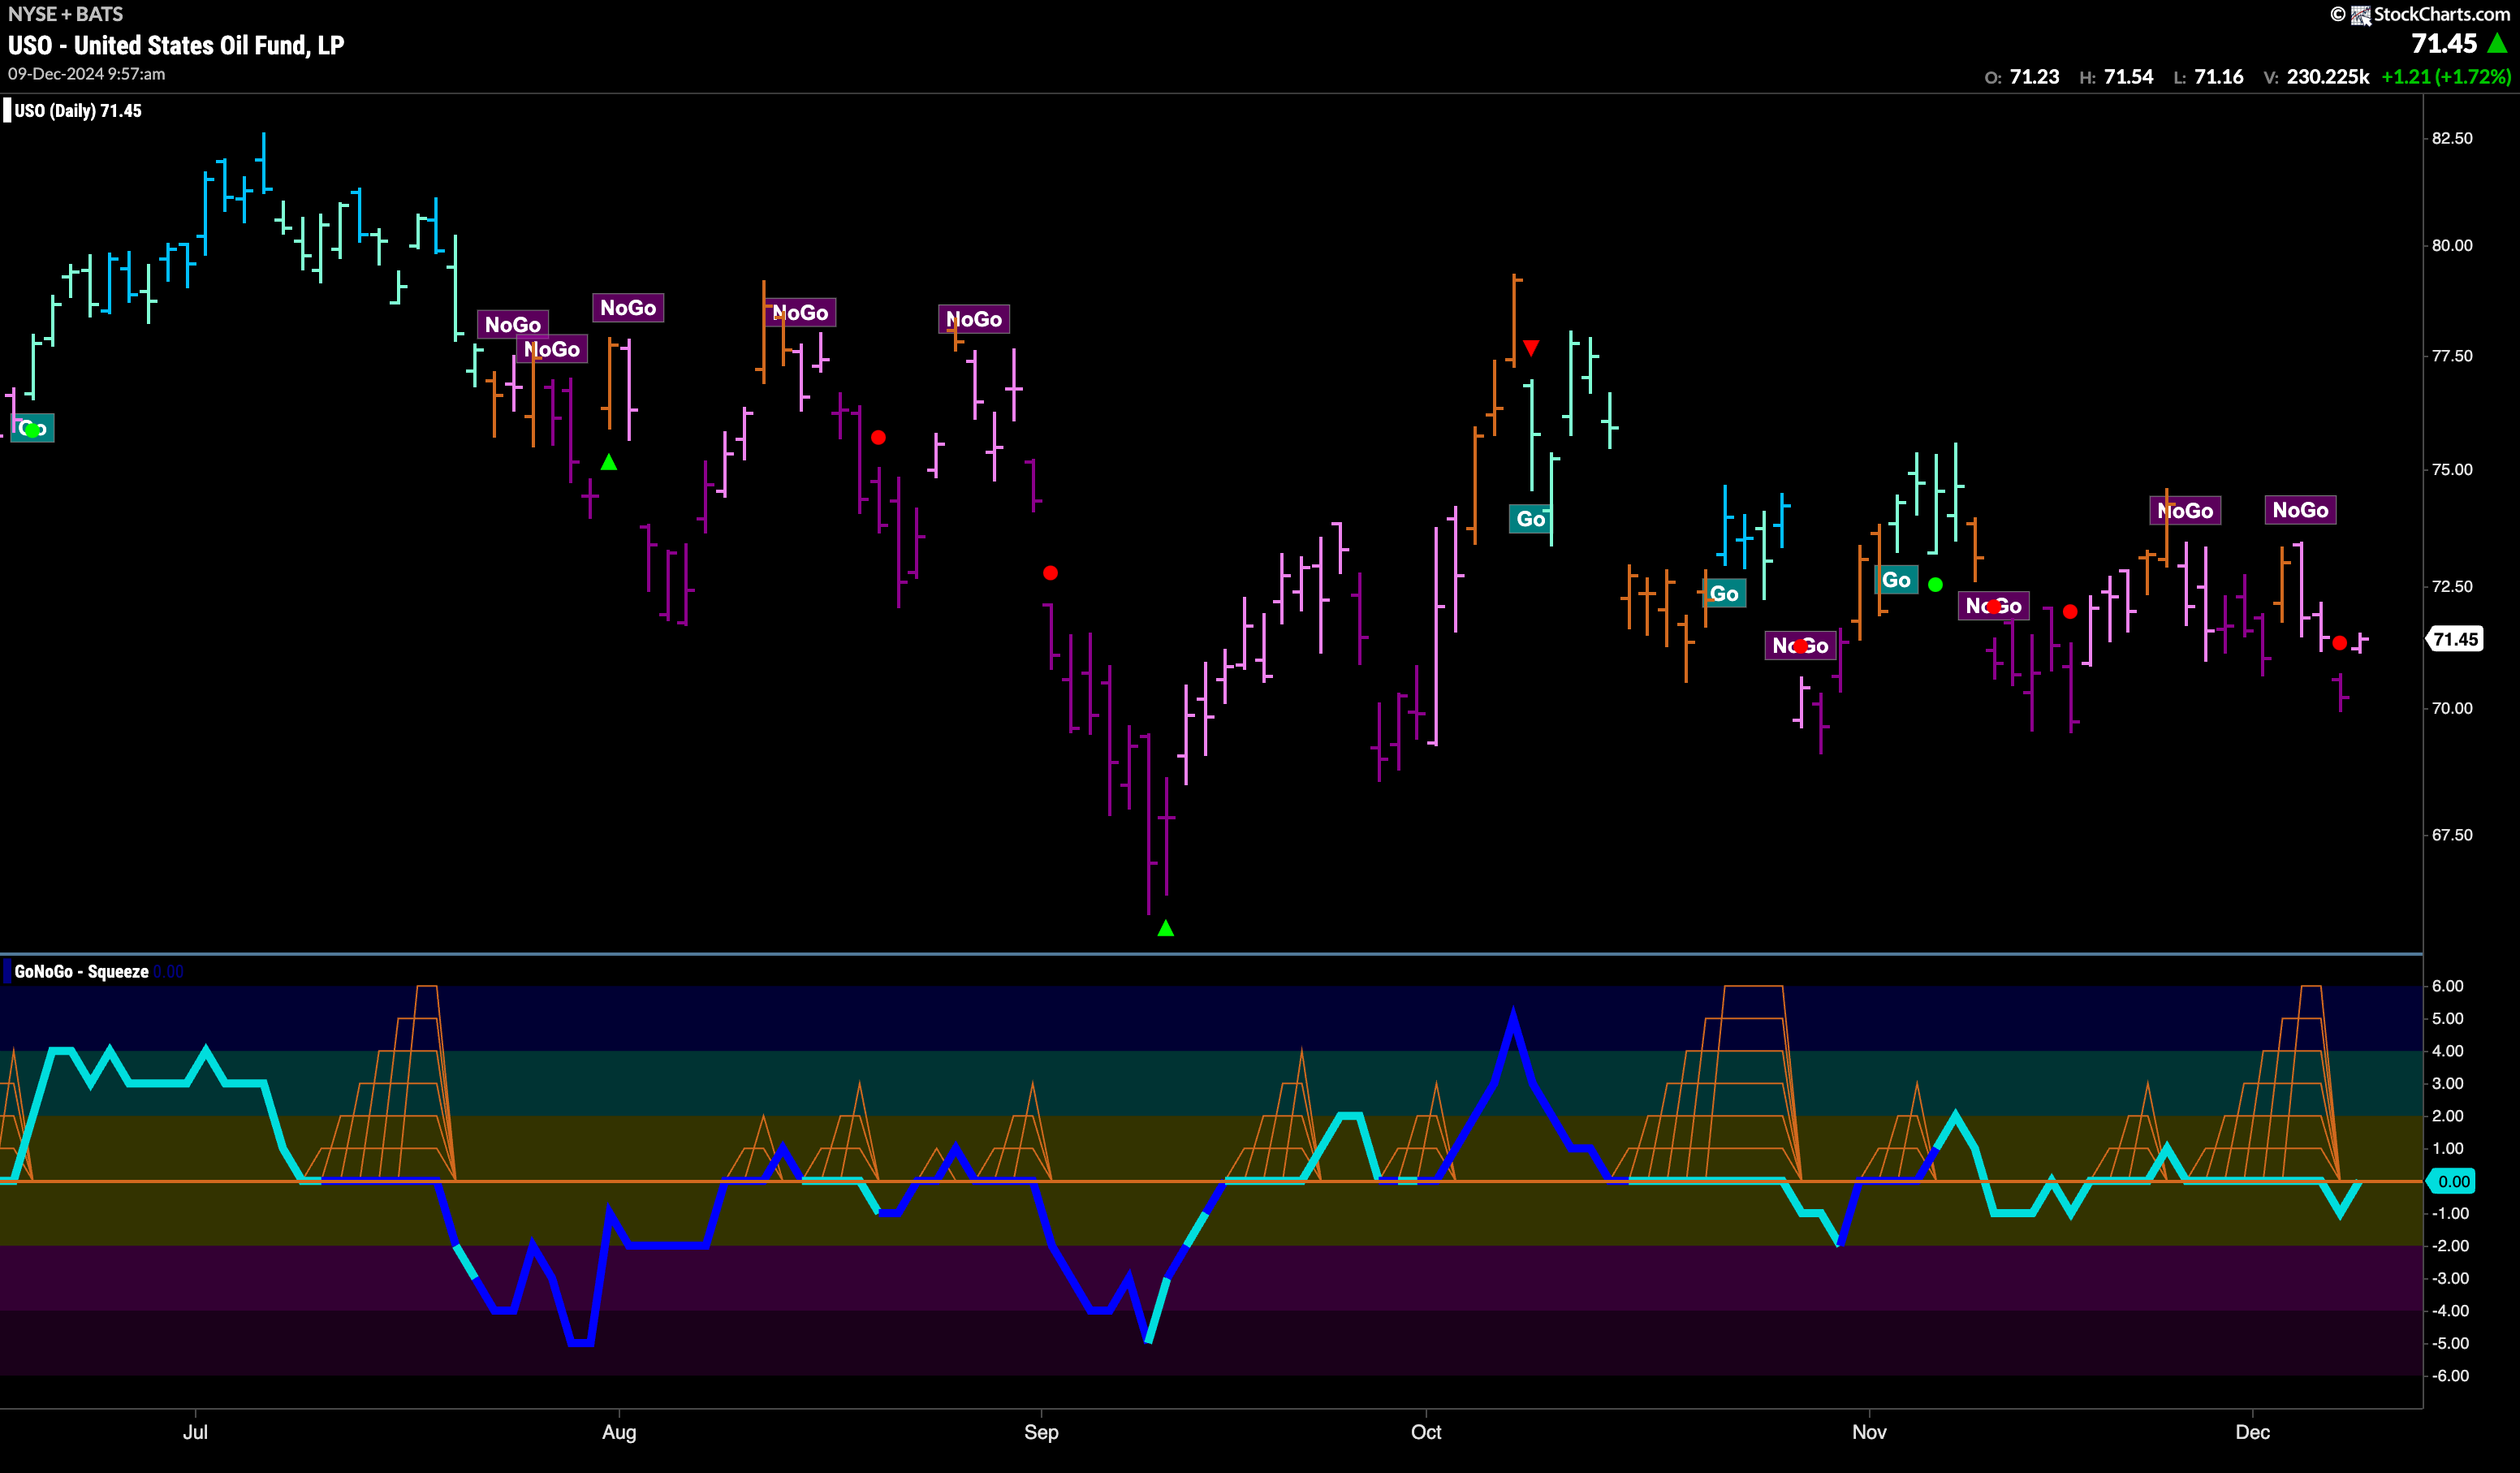Click the first NoGo label in late July
The image size is (2520, 1473).
tap(513, 324)
